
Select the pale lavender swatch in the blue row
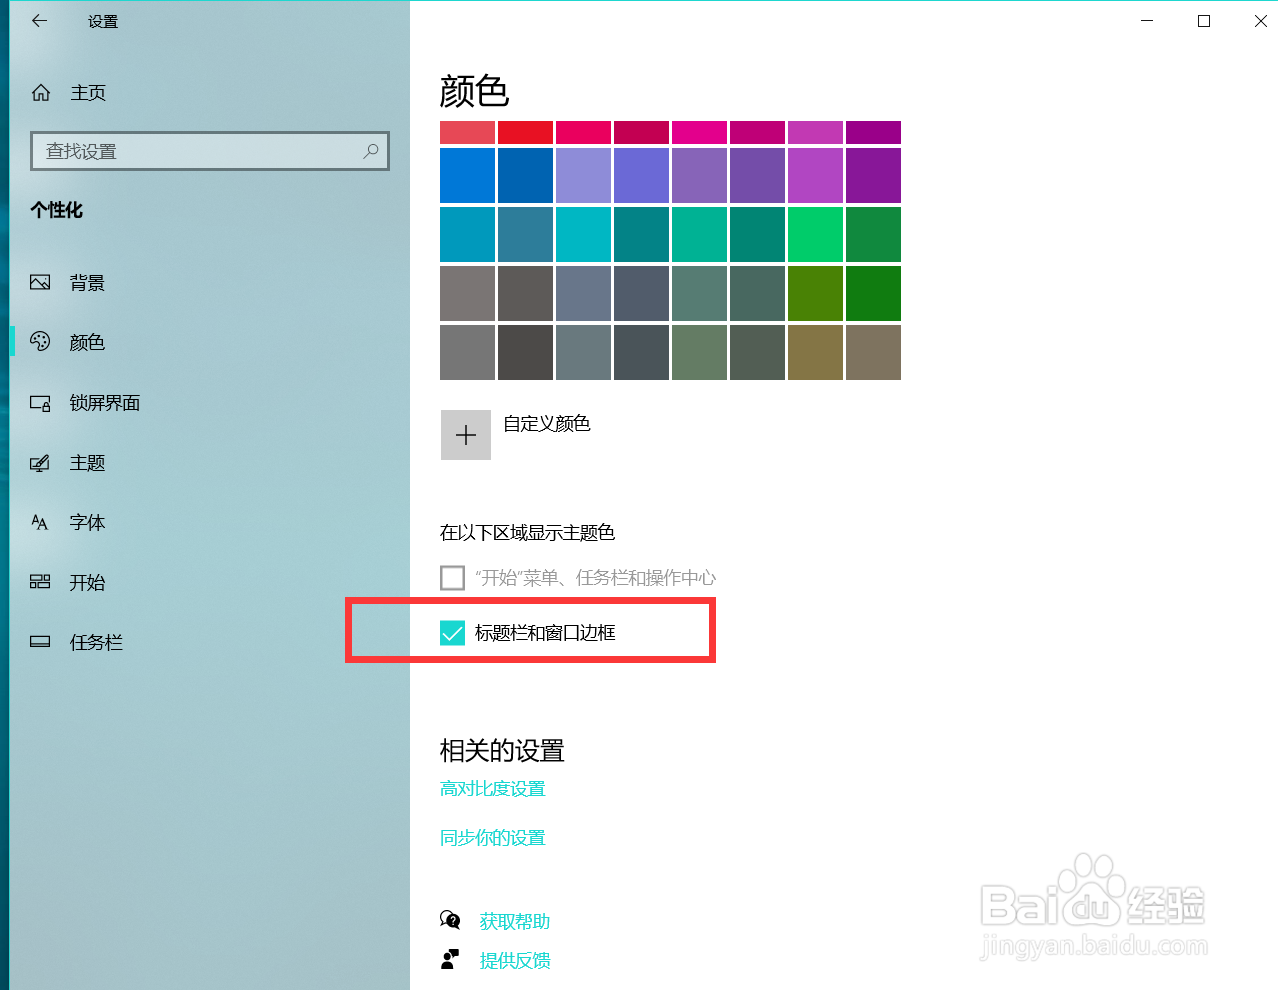pyautogui.click(x=583, y=175)
